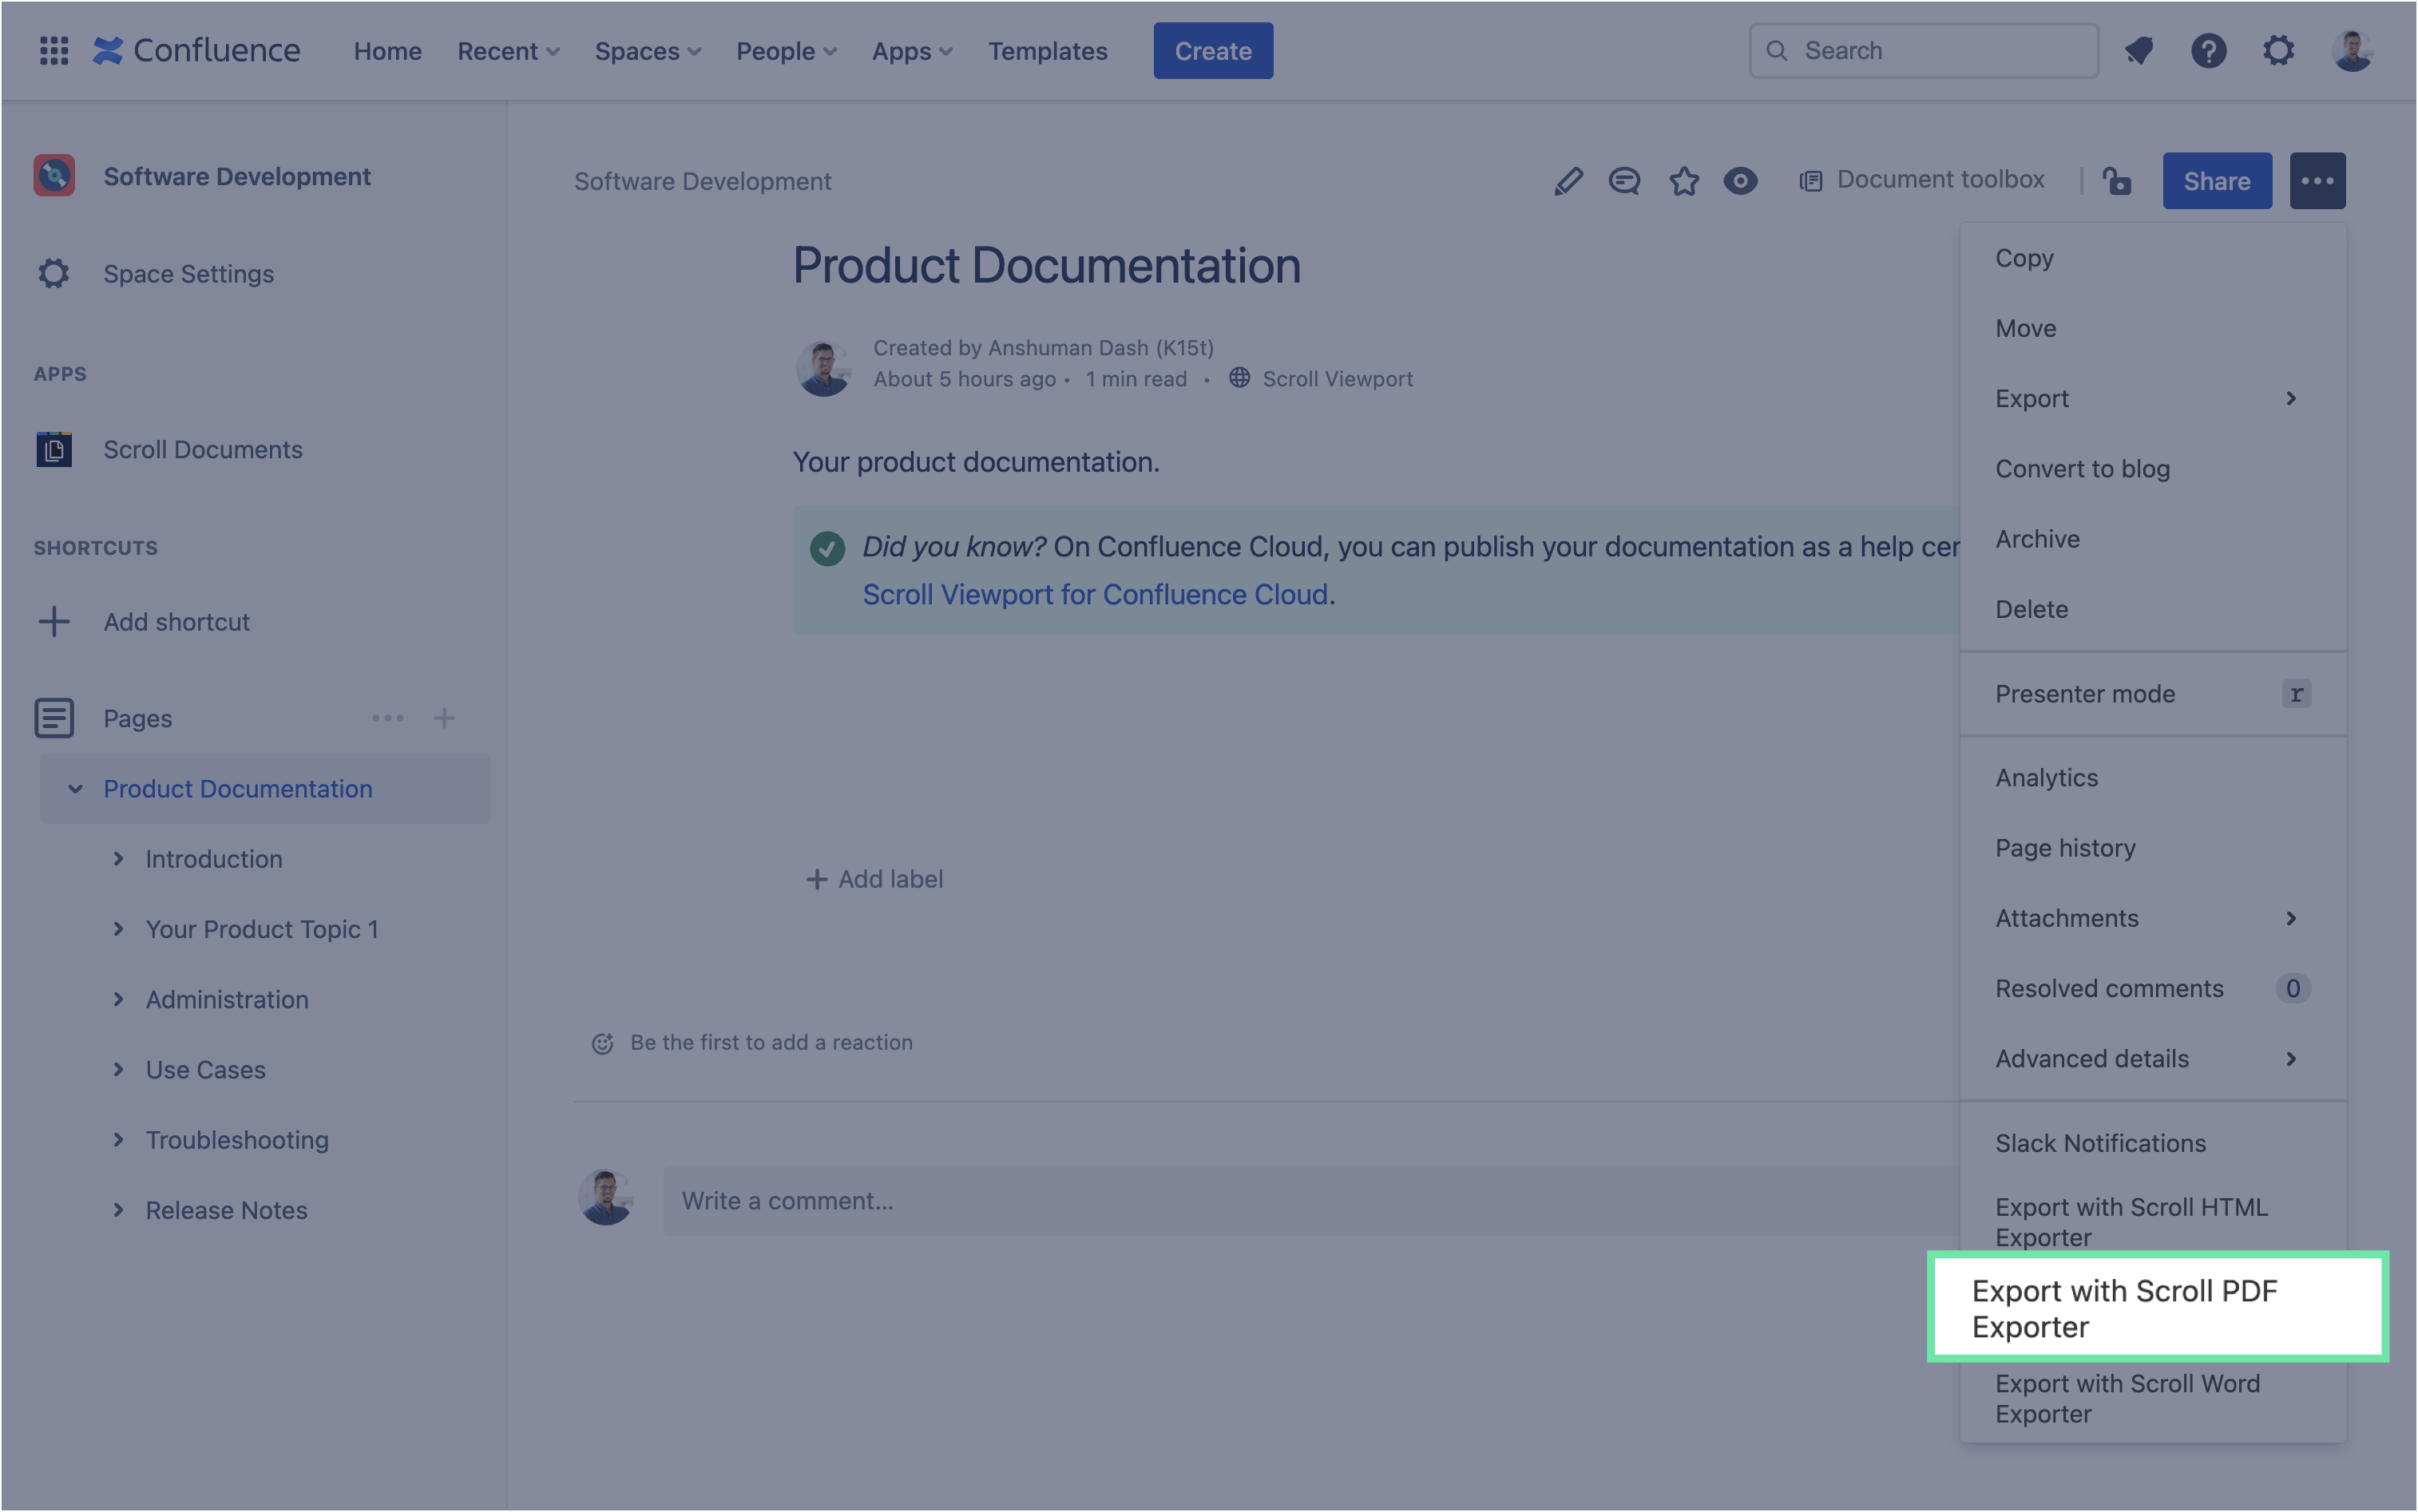Click the Write a comment field
The width and height of the screenshot is (2418, 1512).
pyautogui.click(x=1300, y=1200)
